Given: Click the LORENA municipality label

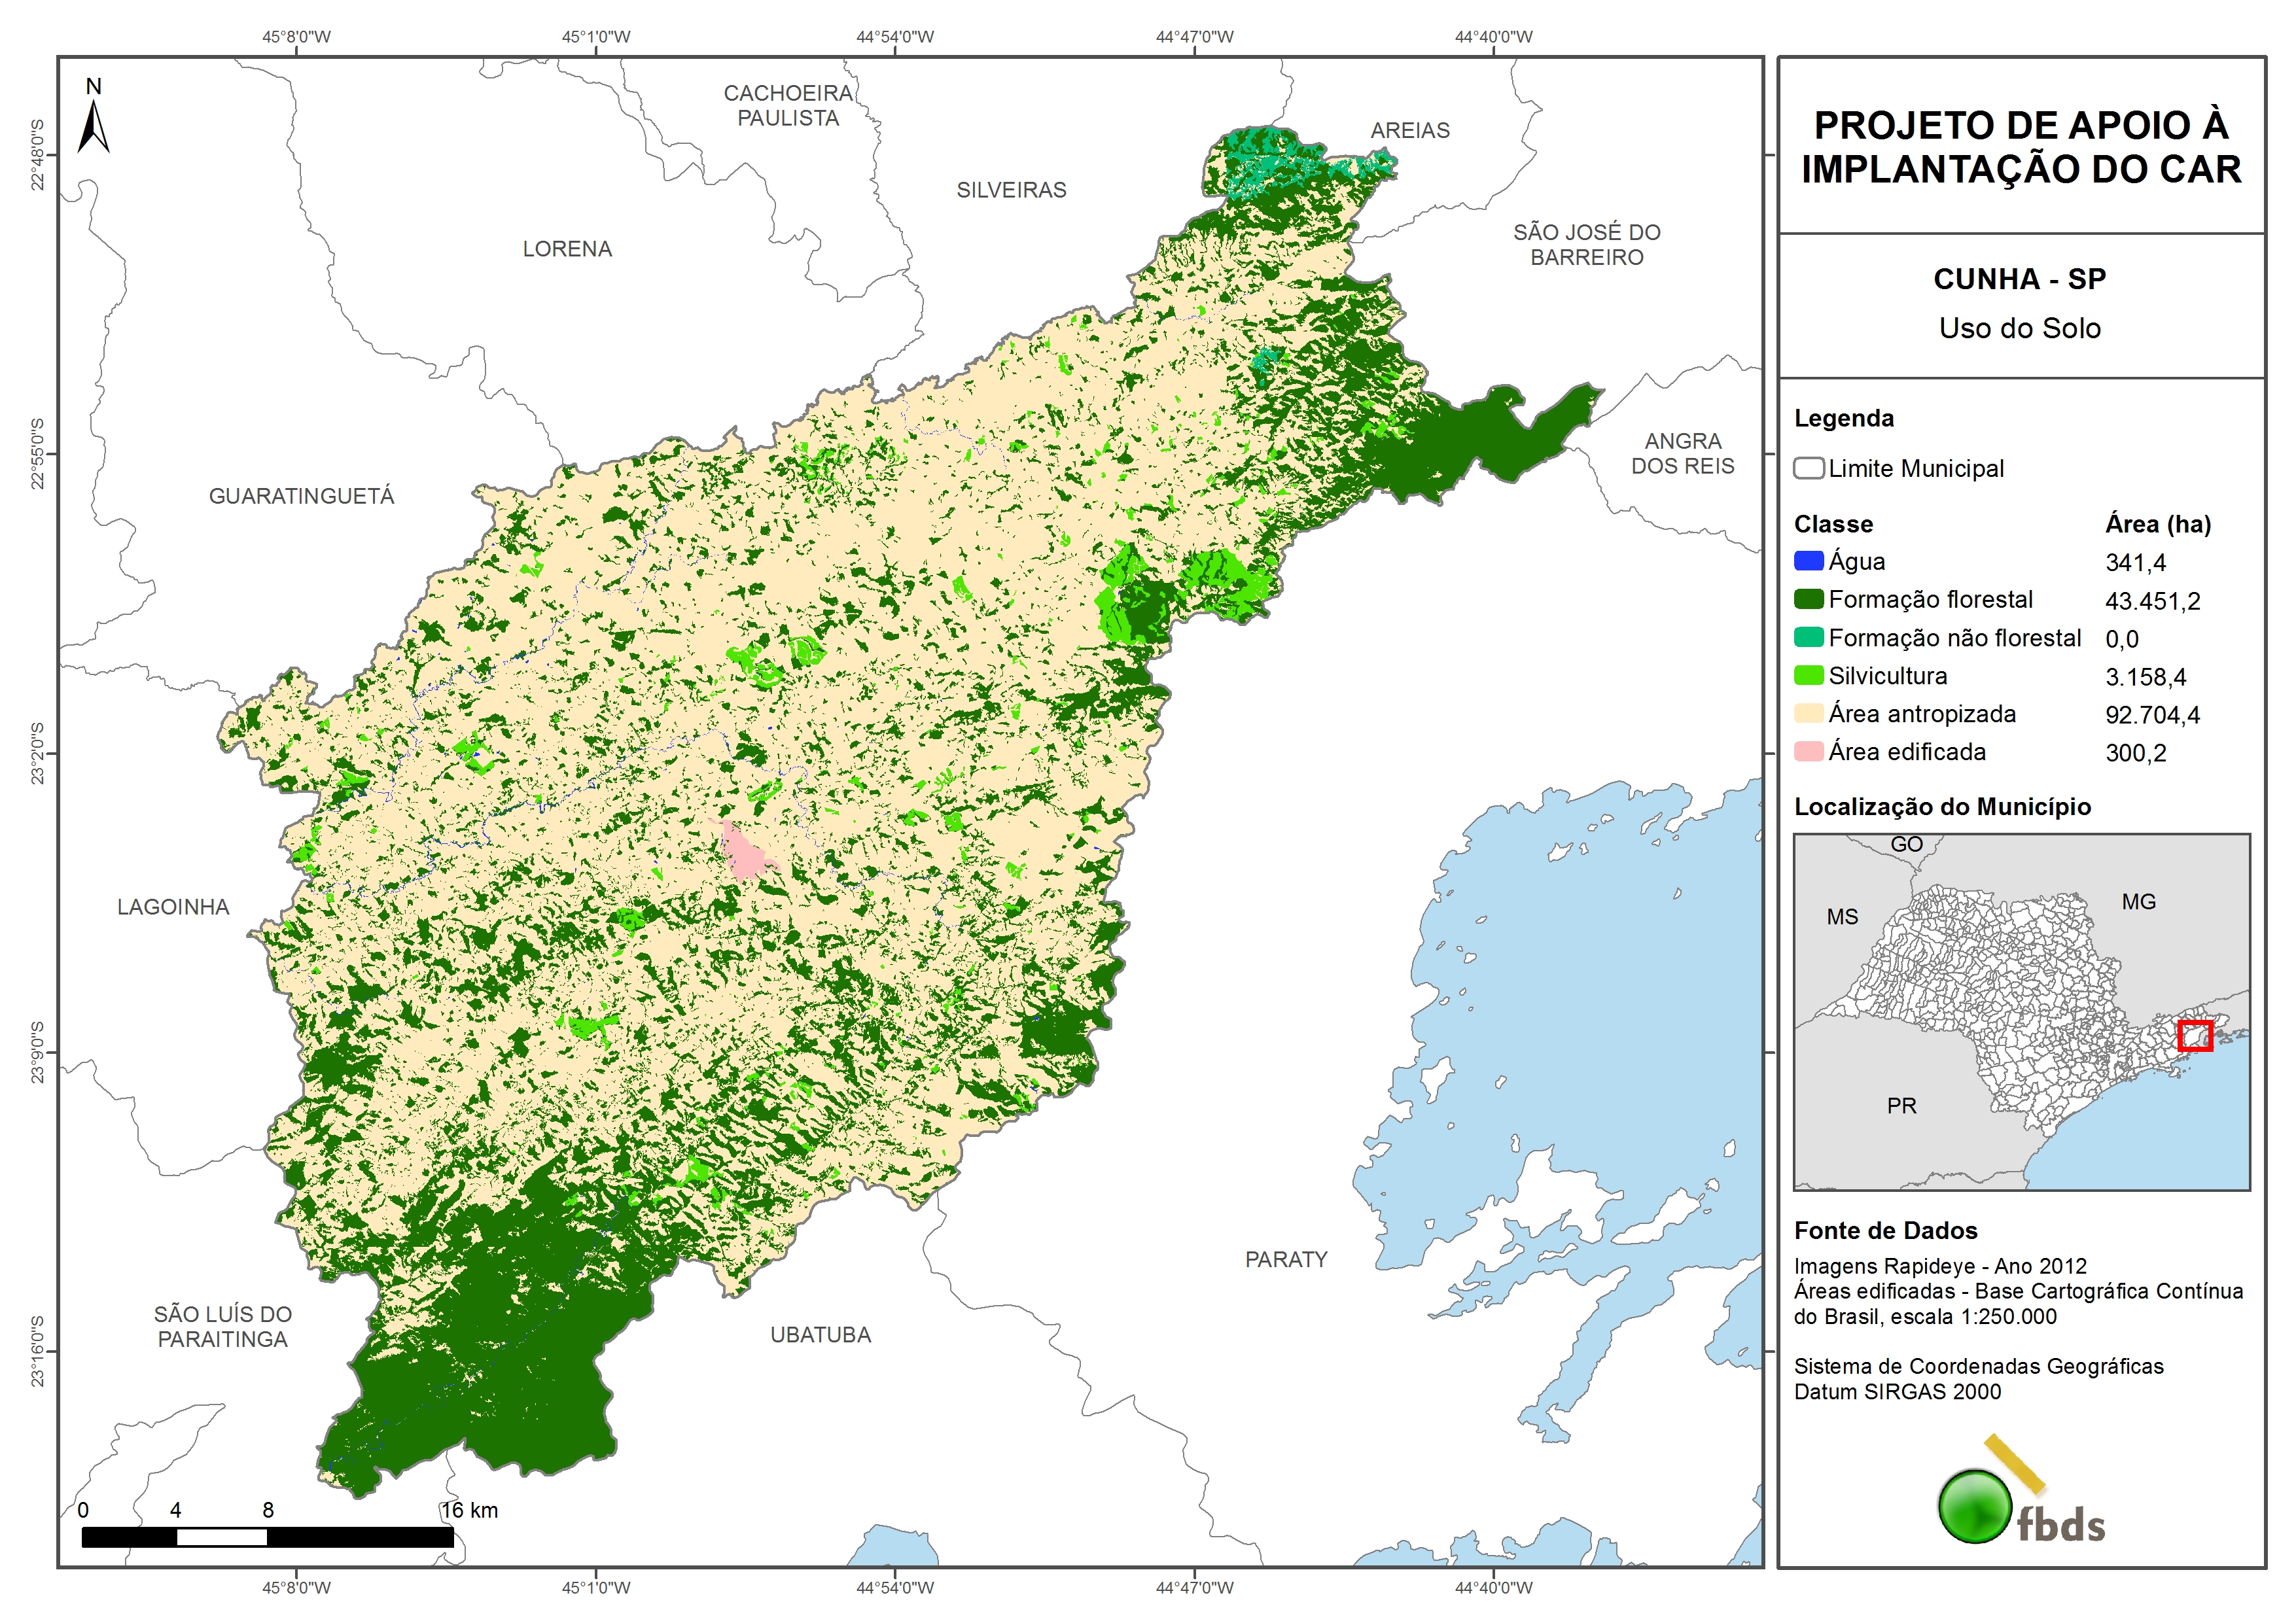Looking at the screenshot, I should pyautogui.click(x=567, y=249).
